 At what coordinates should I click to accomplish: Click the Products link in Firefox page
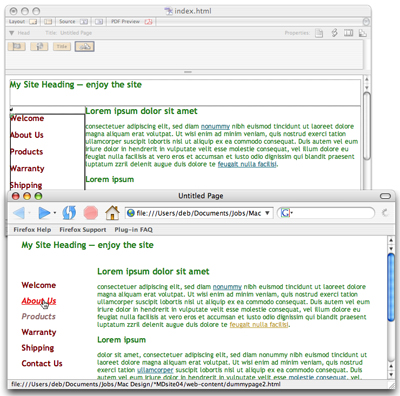point(39,316)
